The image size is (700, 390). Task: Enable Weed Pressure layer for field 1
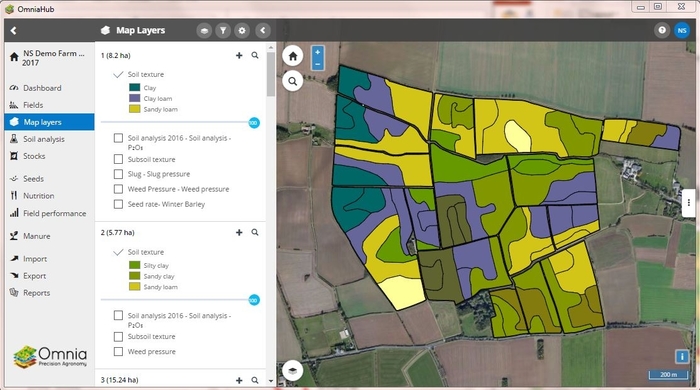[118, 189]
